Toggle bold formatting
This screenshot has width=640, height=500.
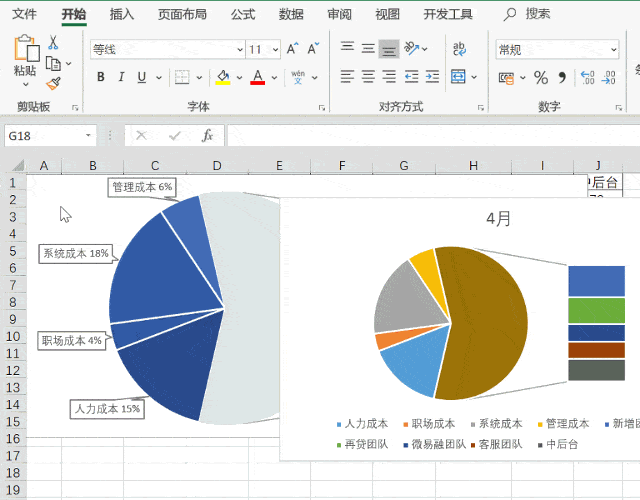[x=101, y=77]
